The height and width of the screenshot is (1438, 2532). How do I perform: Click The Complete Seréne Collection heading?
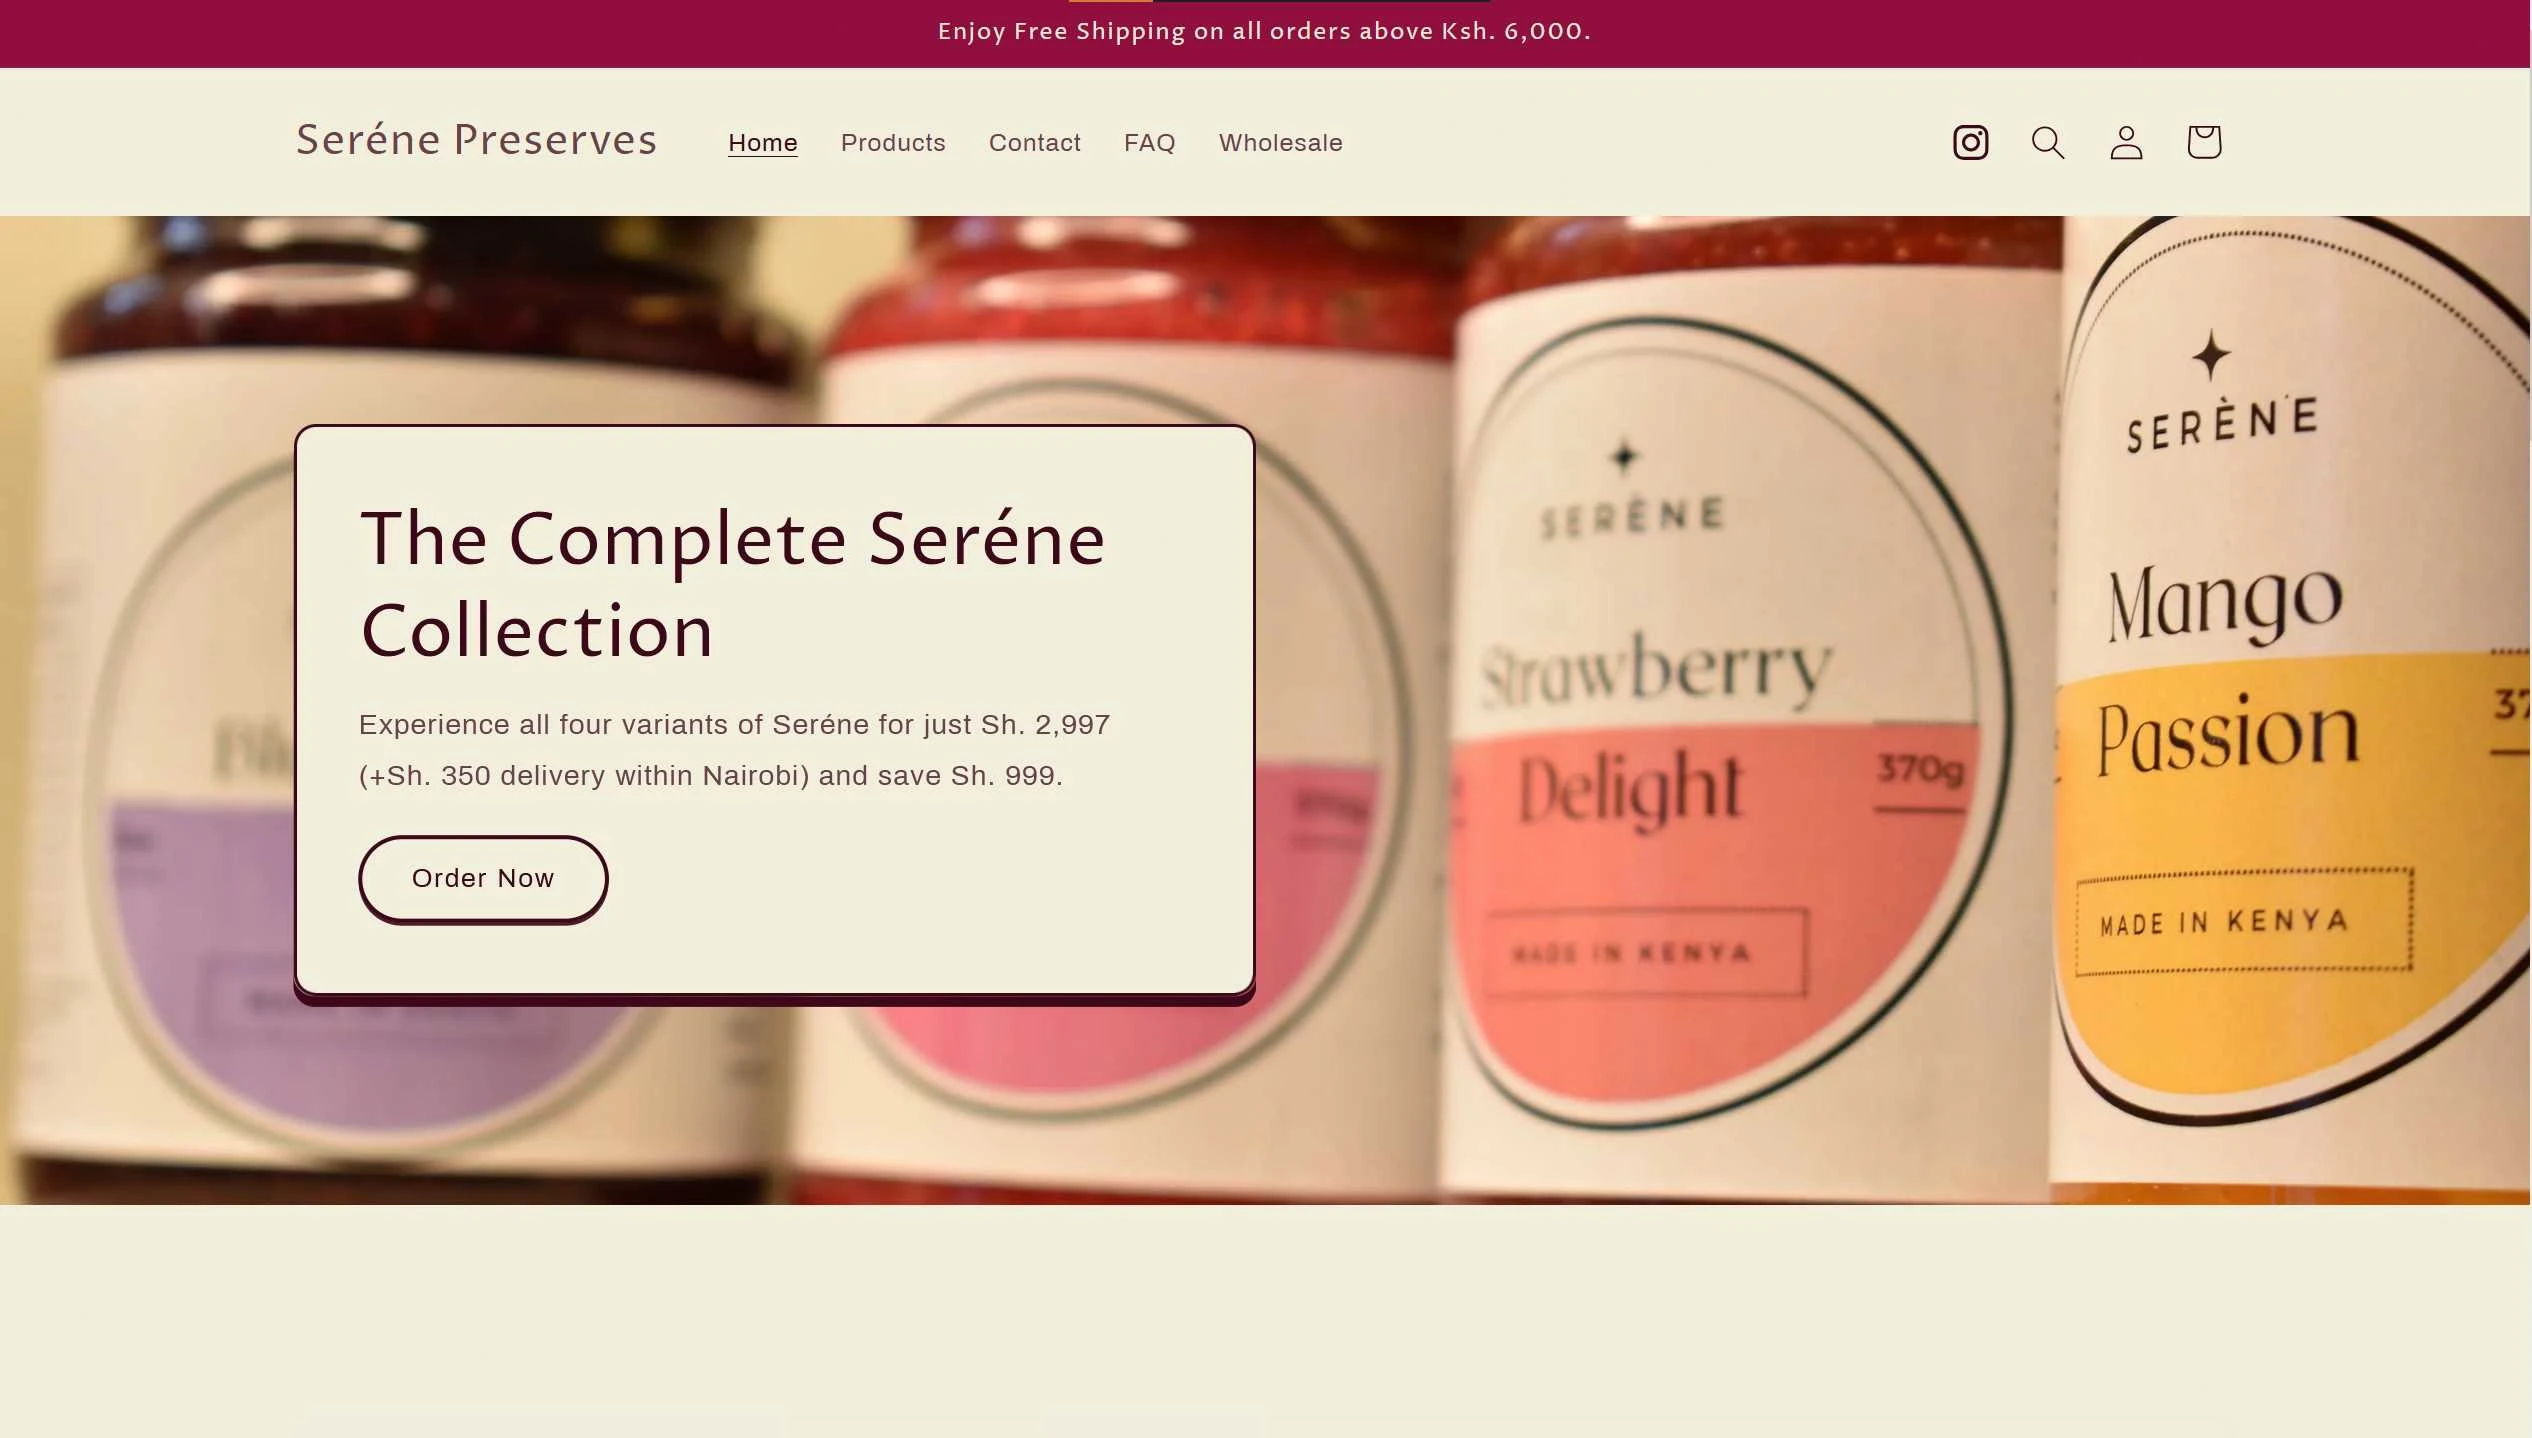(x=733, y=584)
